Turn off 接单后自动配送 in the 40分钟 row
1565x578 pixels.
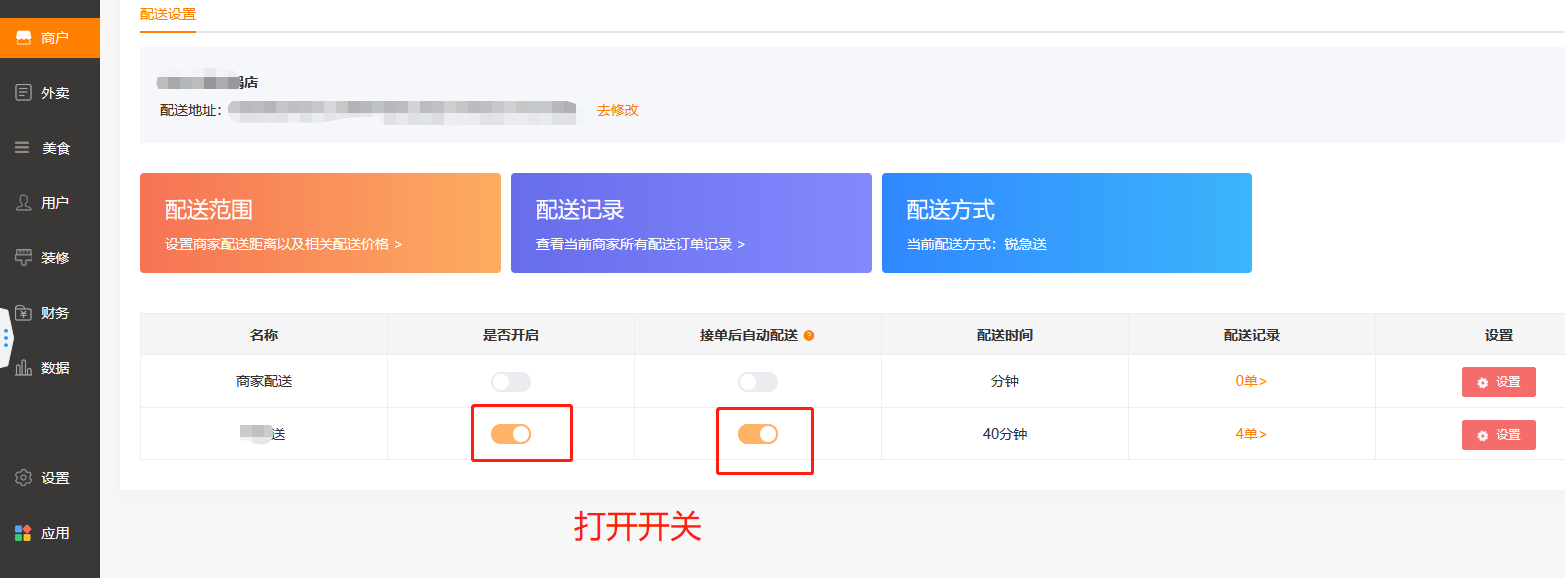(x=758, y=434)
